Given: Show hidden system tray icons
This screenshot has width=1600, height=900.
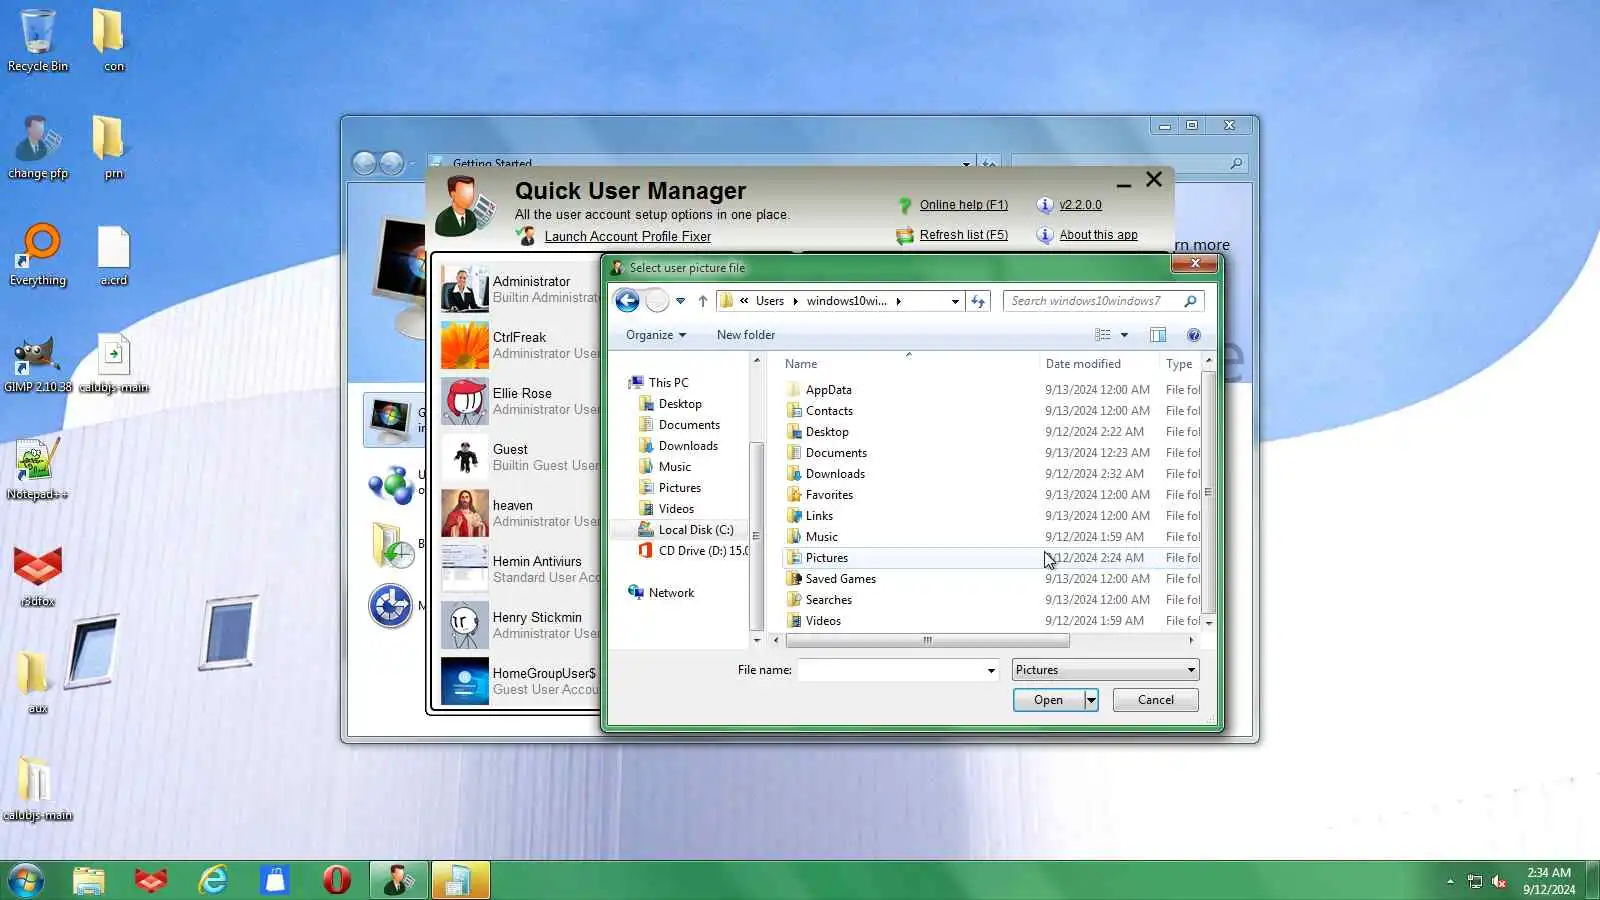Looking at the screenshot, I should (x=1450, y=881).
